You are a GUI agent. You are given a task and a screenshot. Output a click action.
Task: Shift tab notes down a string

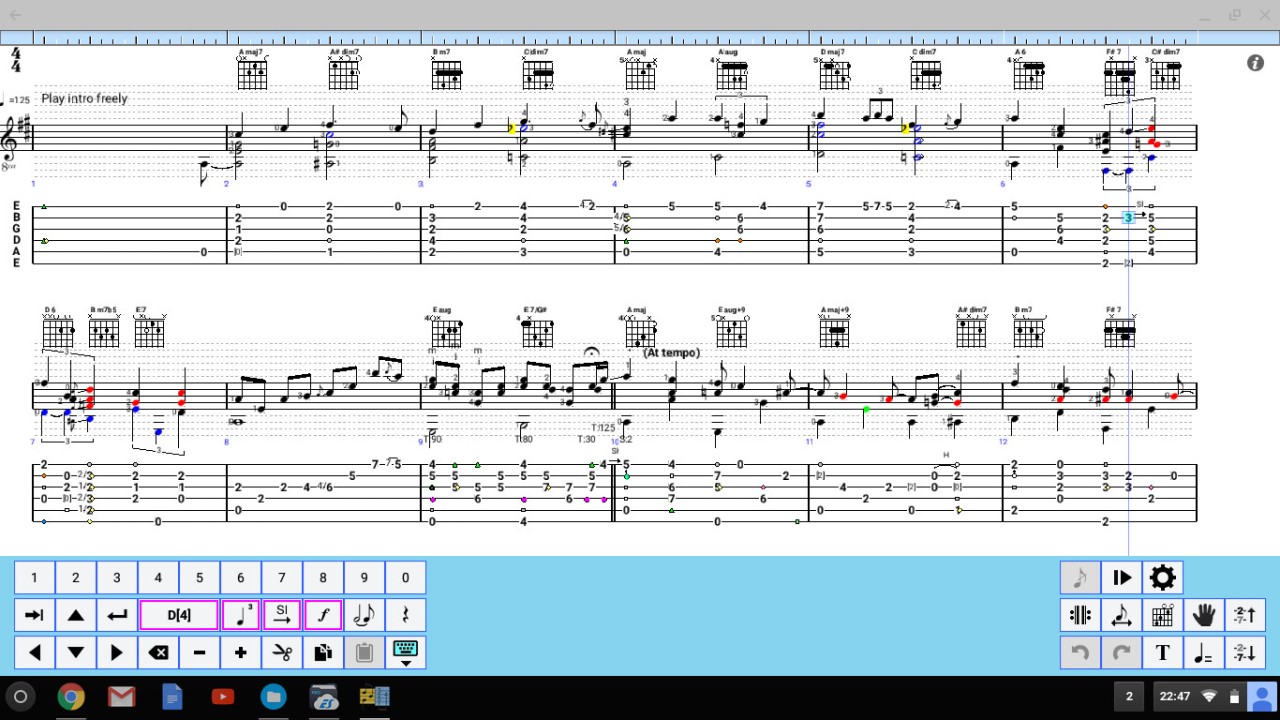click(1245, 653)
